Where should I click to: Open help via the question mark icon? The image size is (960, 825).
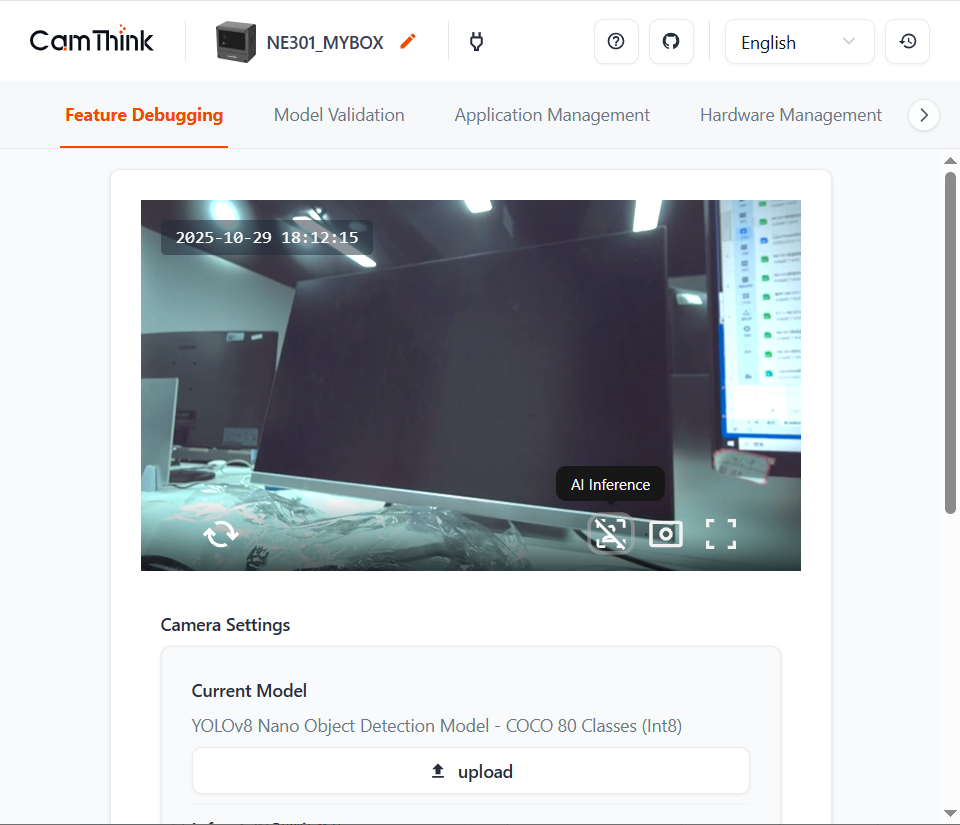[616, 42]
